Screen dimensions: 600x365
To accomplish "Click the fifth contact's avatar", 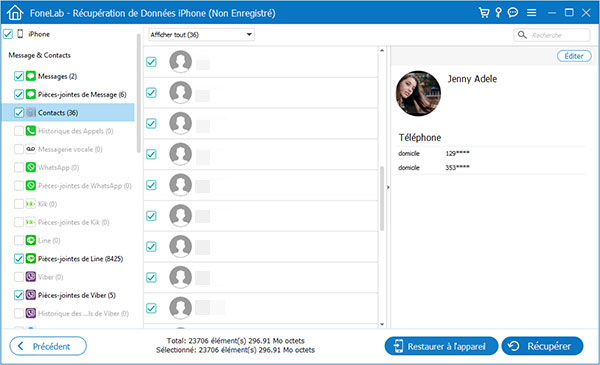I will coord(181,185).
